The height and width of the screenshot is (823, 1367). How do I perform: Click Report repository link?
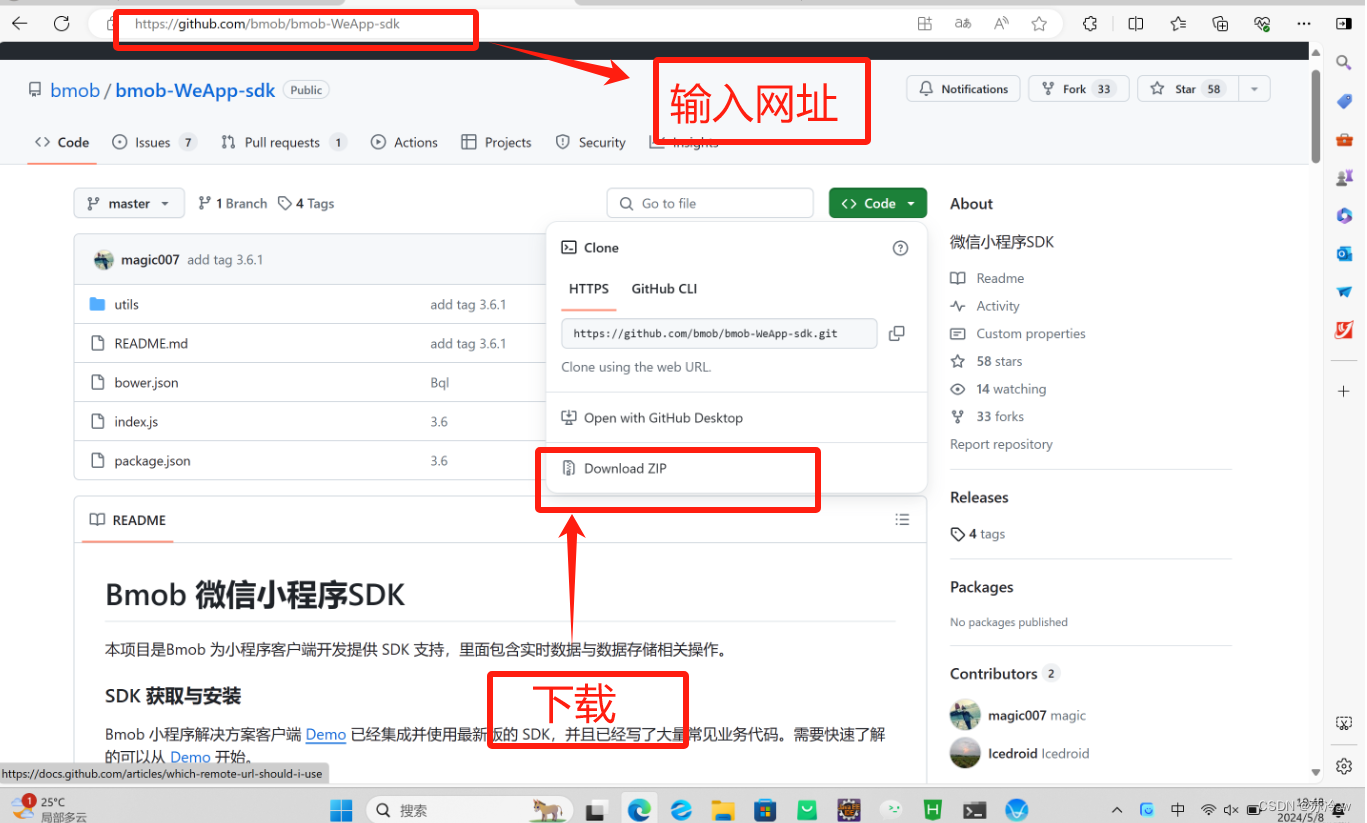click(x=1001, y=444)
